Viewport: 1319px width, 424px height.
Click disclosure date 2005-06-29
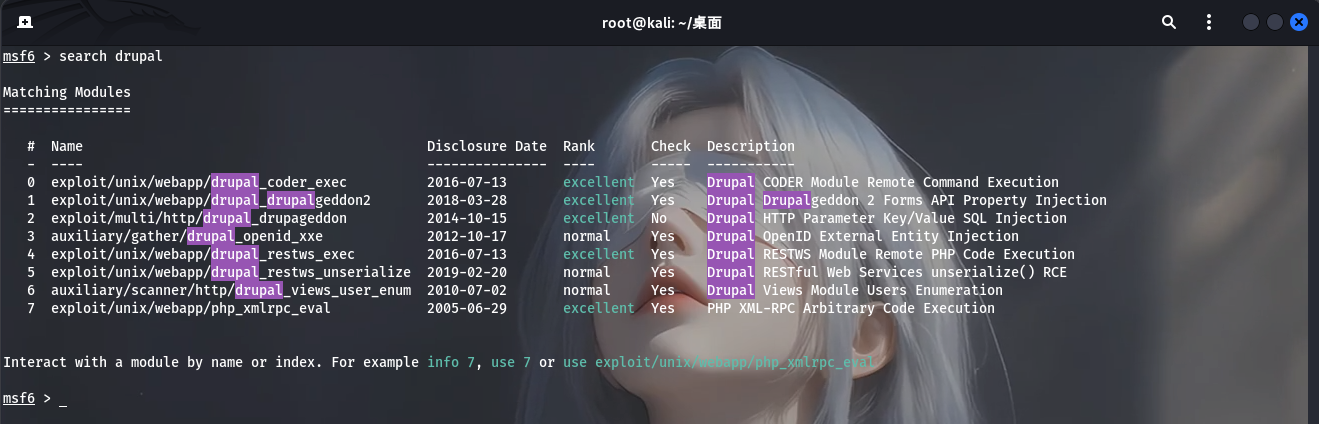467,308
